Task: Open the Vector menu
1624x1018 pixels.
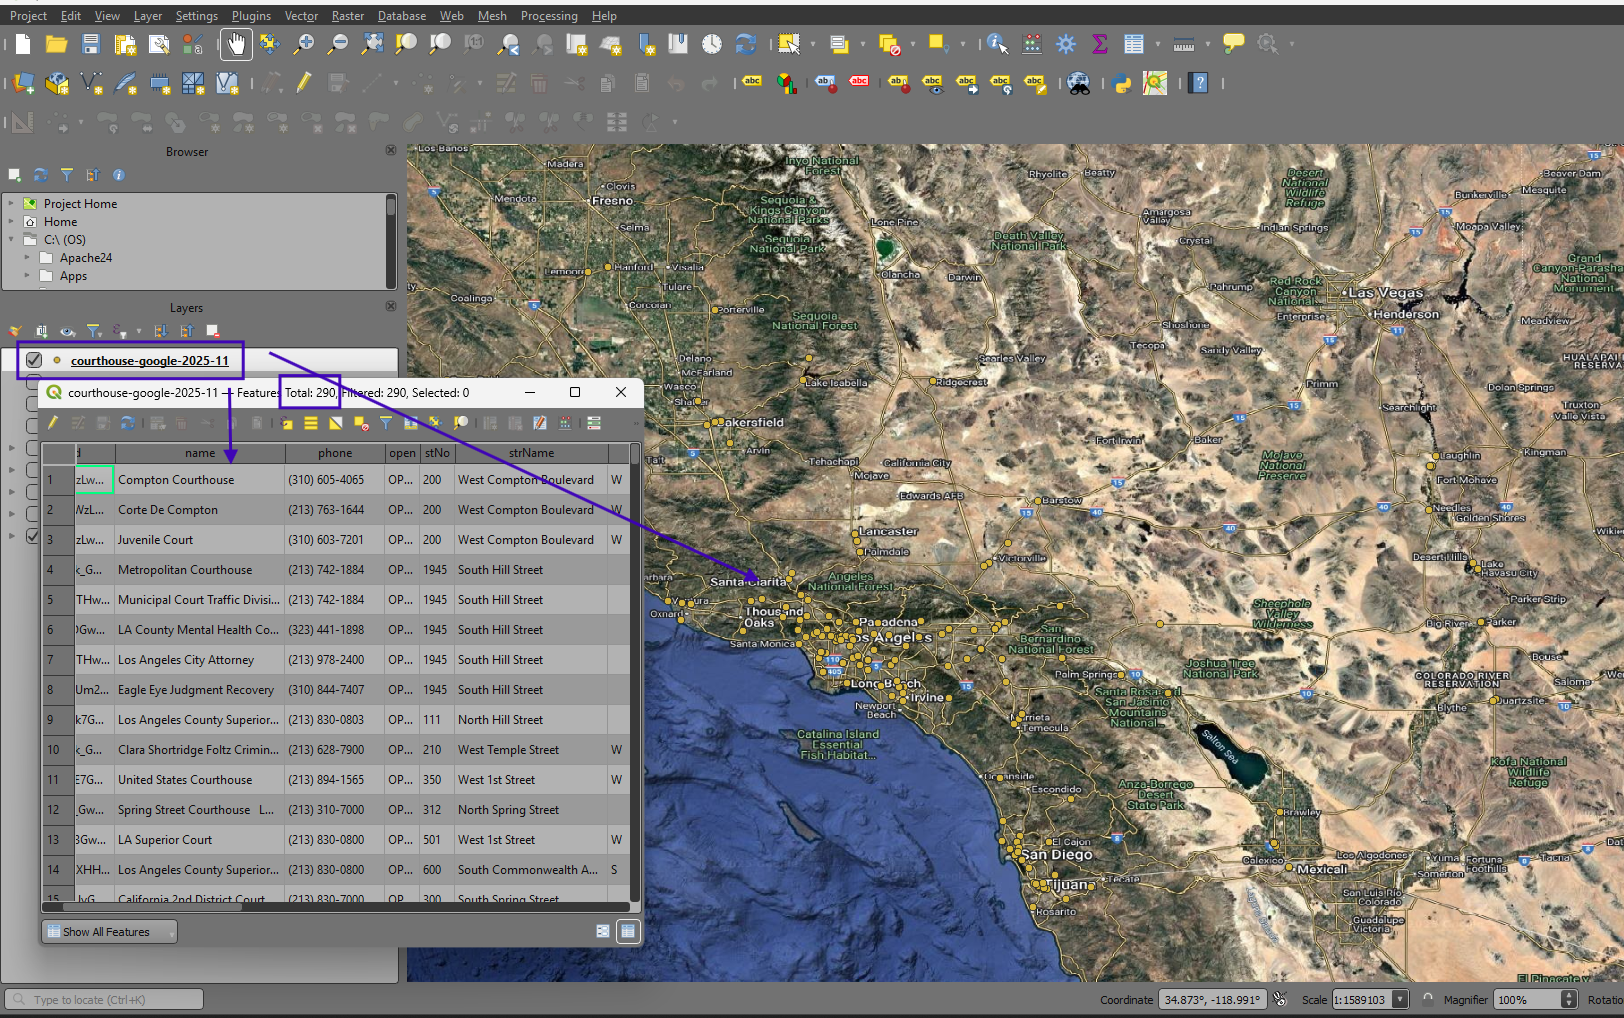Action: point(301,16)
